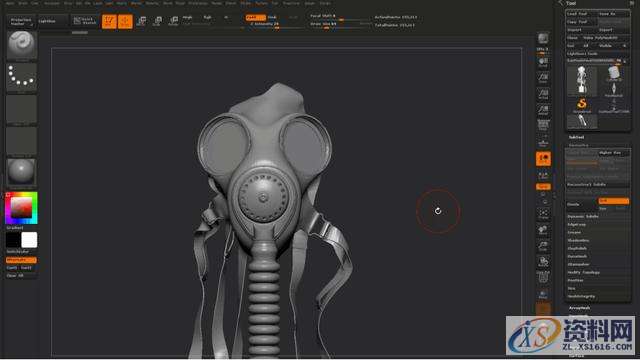640x360 pixels.
Task: Click the Scroll canvas icon
Action: 543,62
